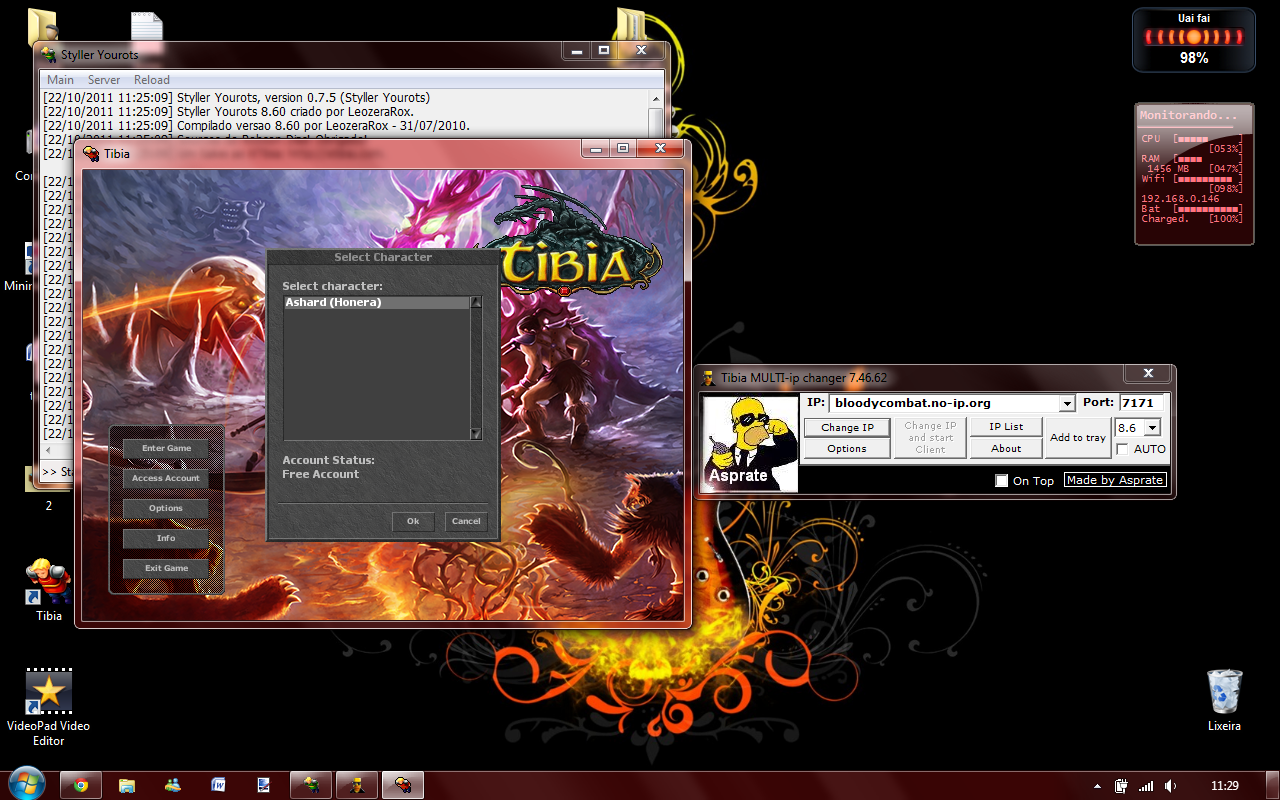
Task: Switch to Styller Yourots taskbar button
Action: (311, 785)
